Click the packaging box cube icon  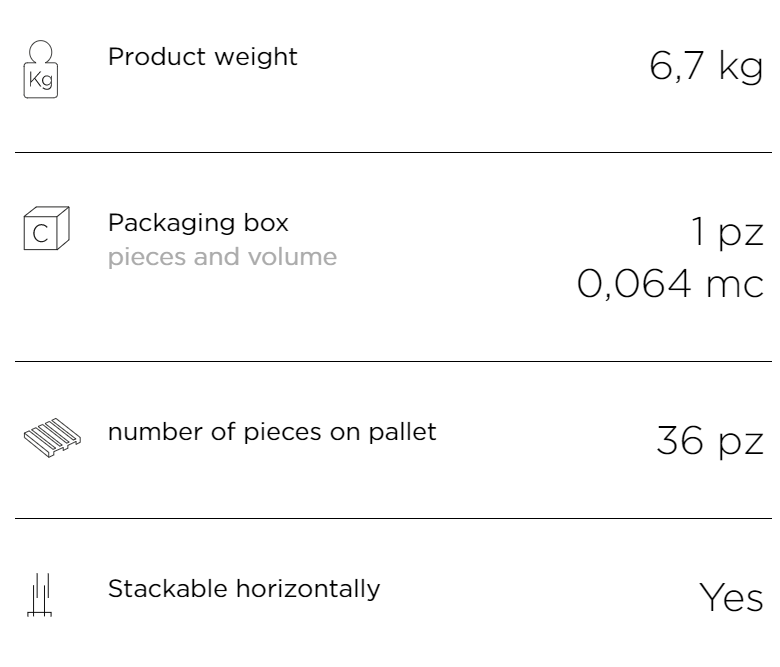point(47,228)
